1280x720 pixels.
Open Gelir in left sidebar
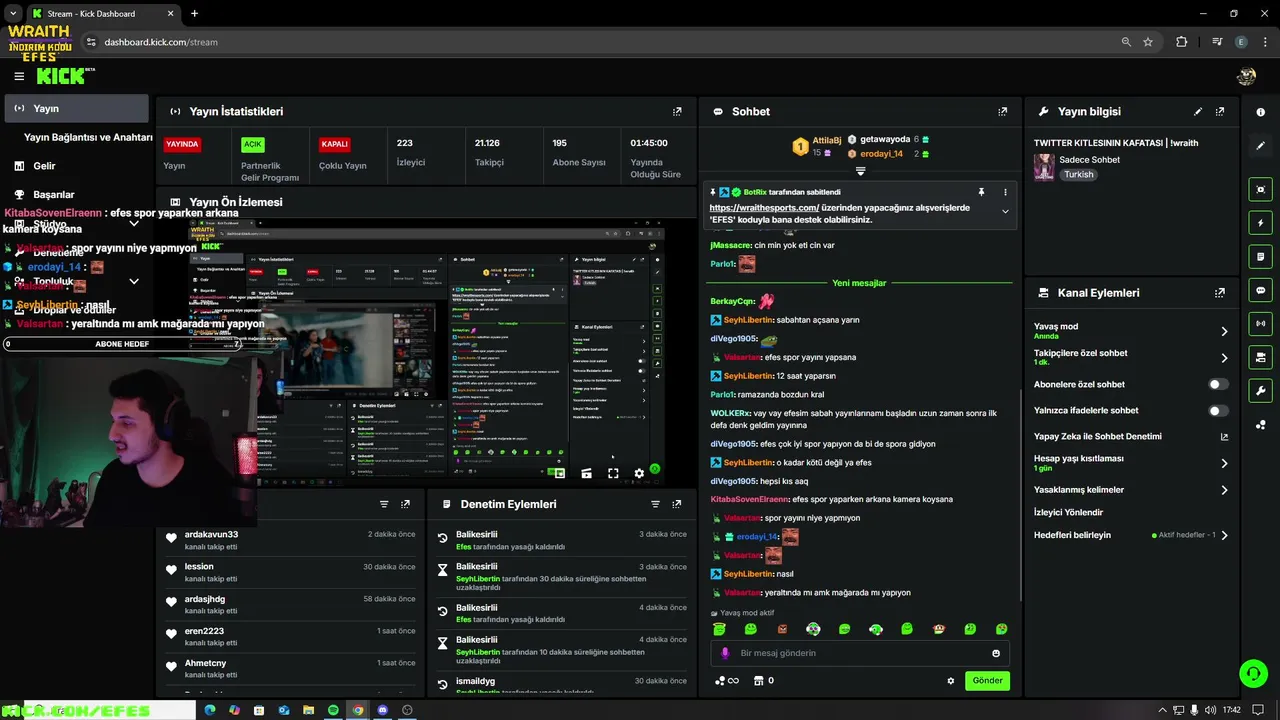click(44, 166)
